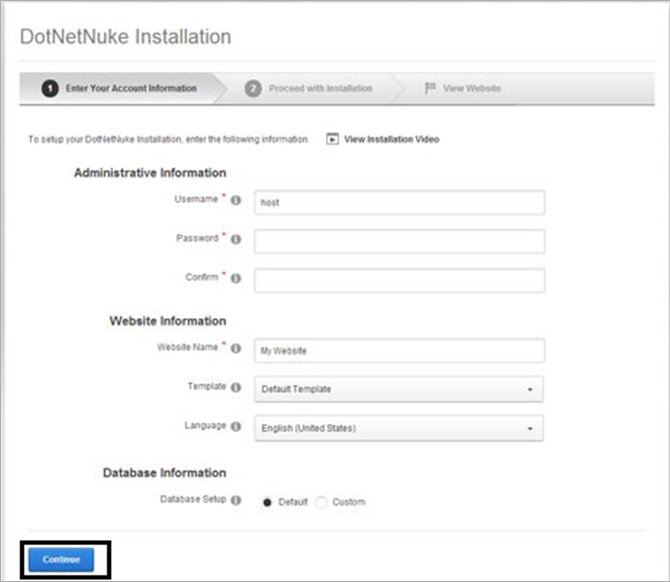Click the installation video play icon
Screen dimensions: 670x582
332,139
